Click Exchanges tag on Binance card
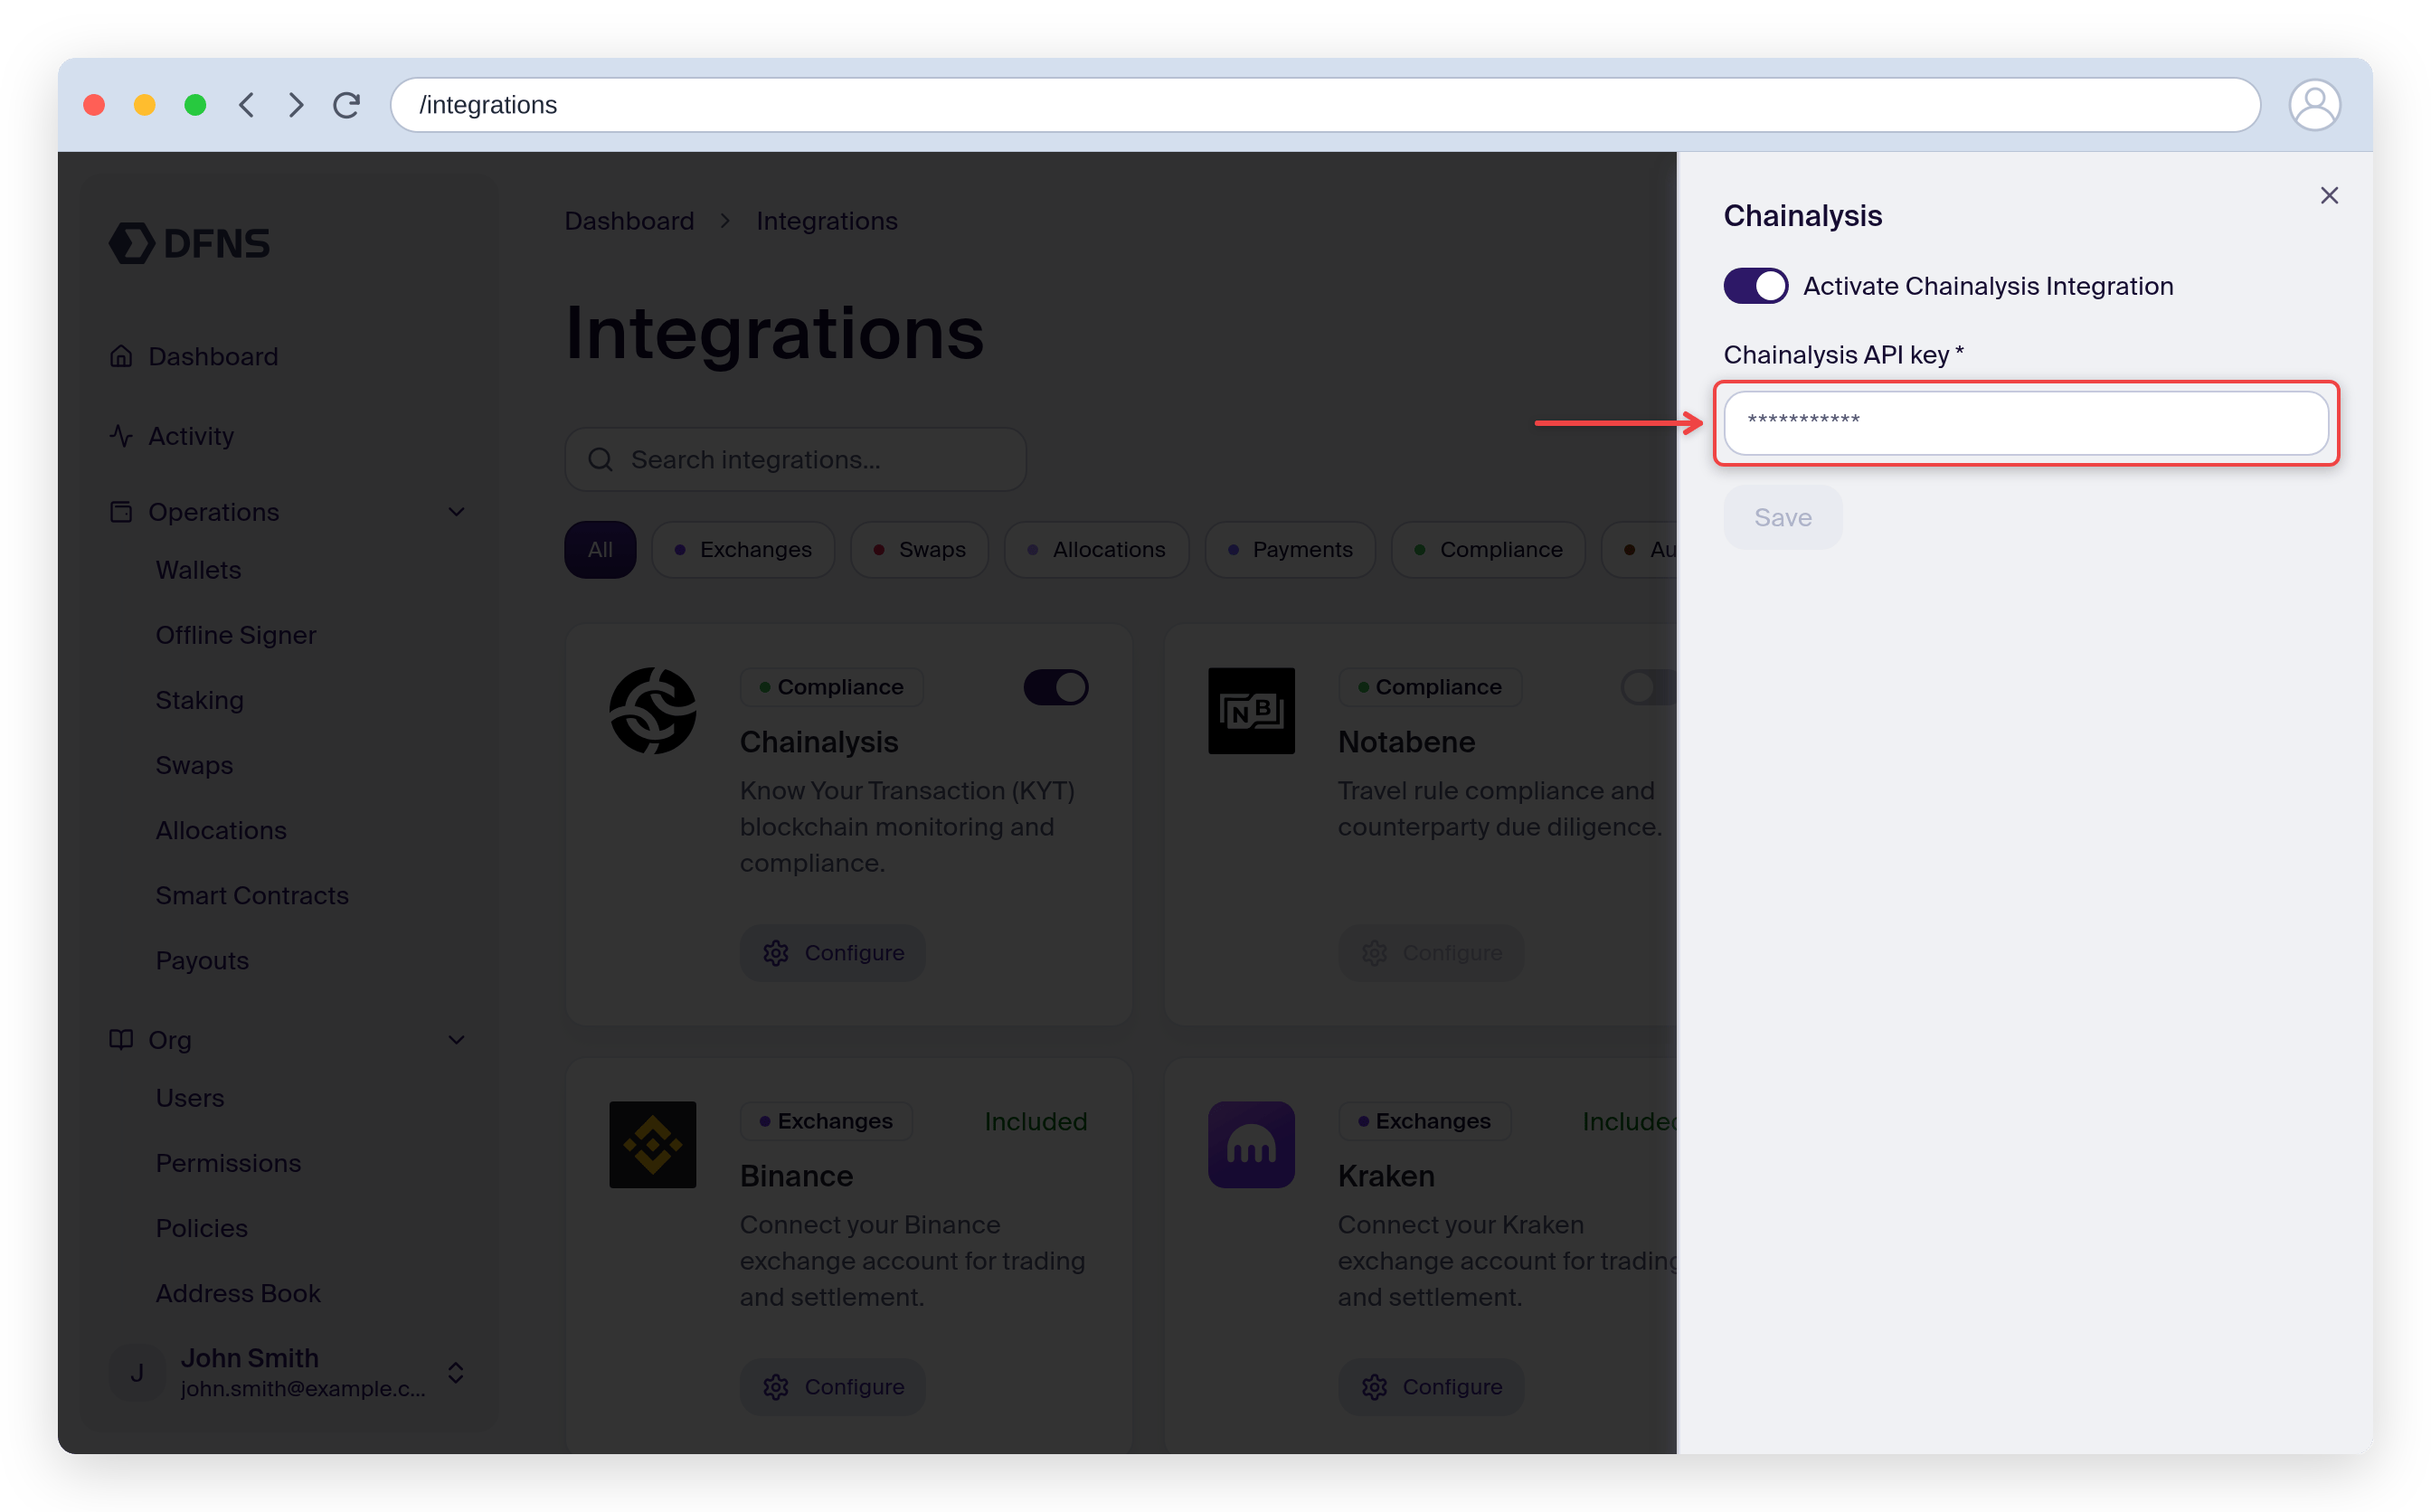Screen dimensions: 2431x1512 [826, 1121]
